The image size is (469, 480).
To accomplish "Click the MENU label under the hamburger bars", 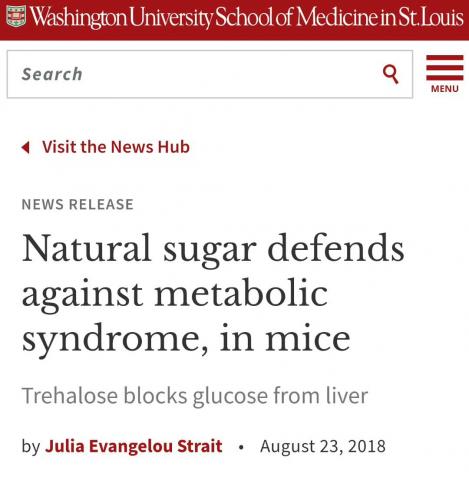I will point(445,89).
